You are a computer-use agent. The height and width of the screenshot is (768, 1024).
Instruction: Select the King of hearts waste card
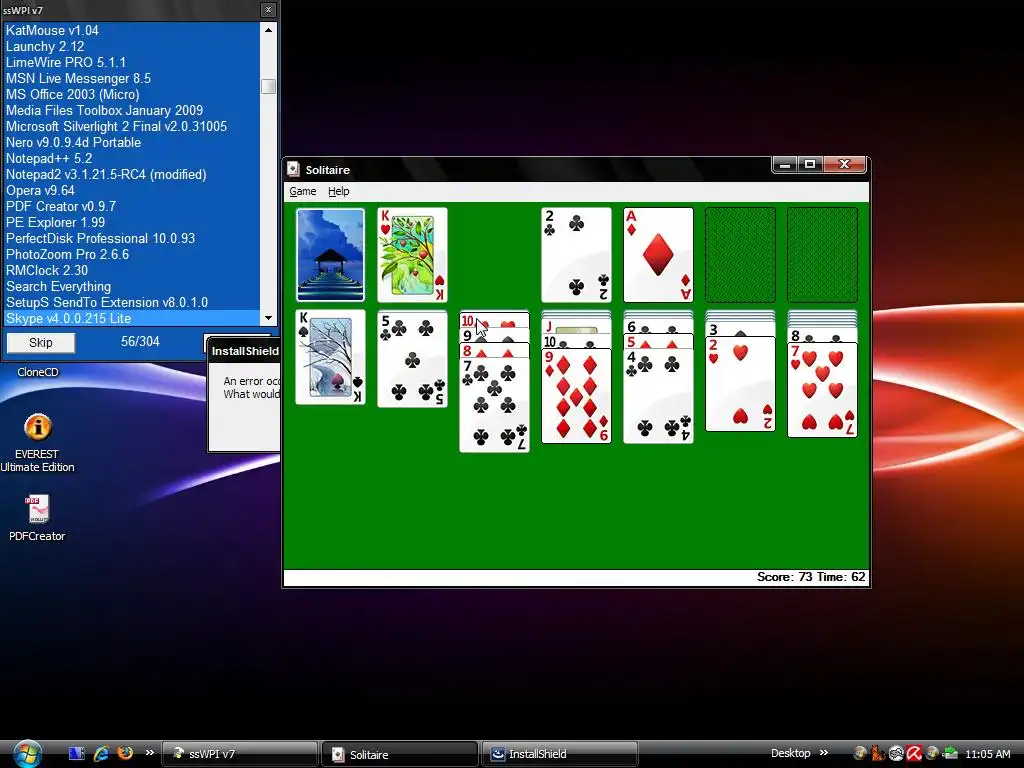click(x=412, y=255)
